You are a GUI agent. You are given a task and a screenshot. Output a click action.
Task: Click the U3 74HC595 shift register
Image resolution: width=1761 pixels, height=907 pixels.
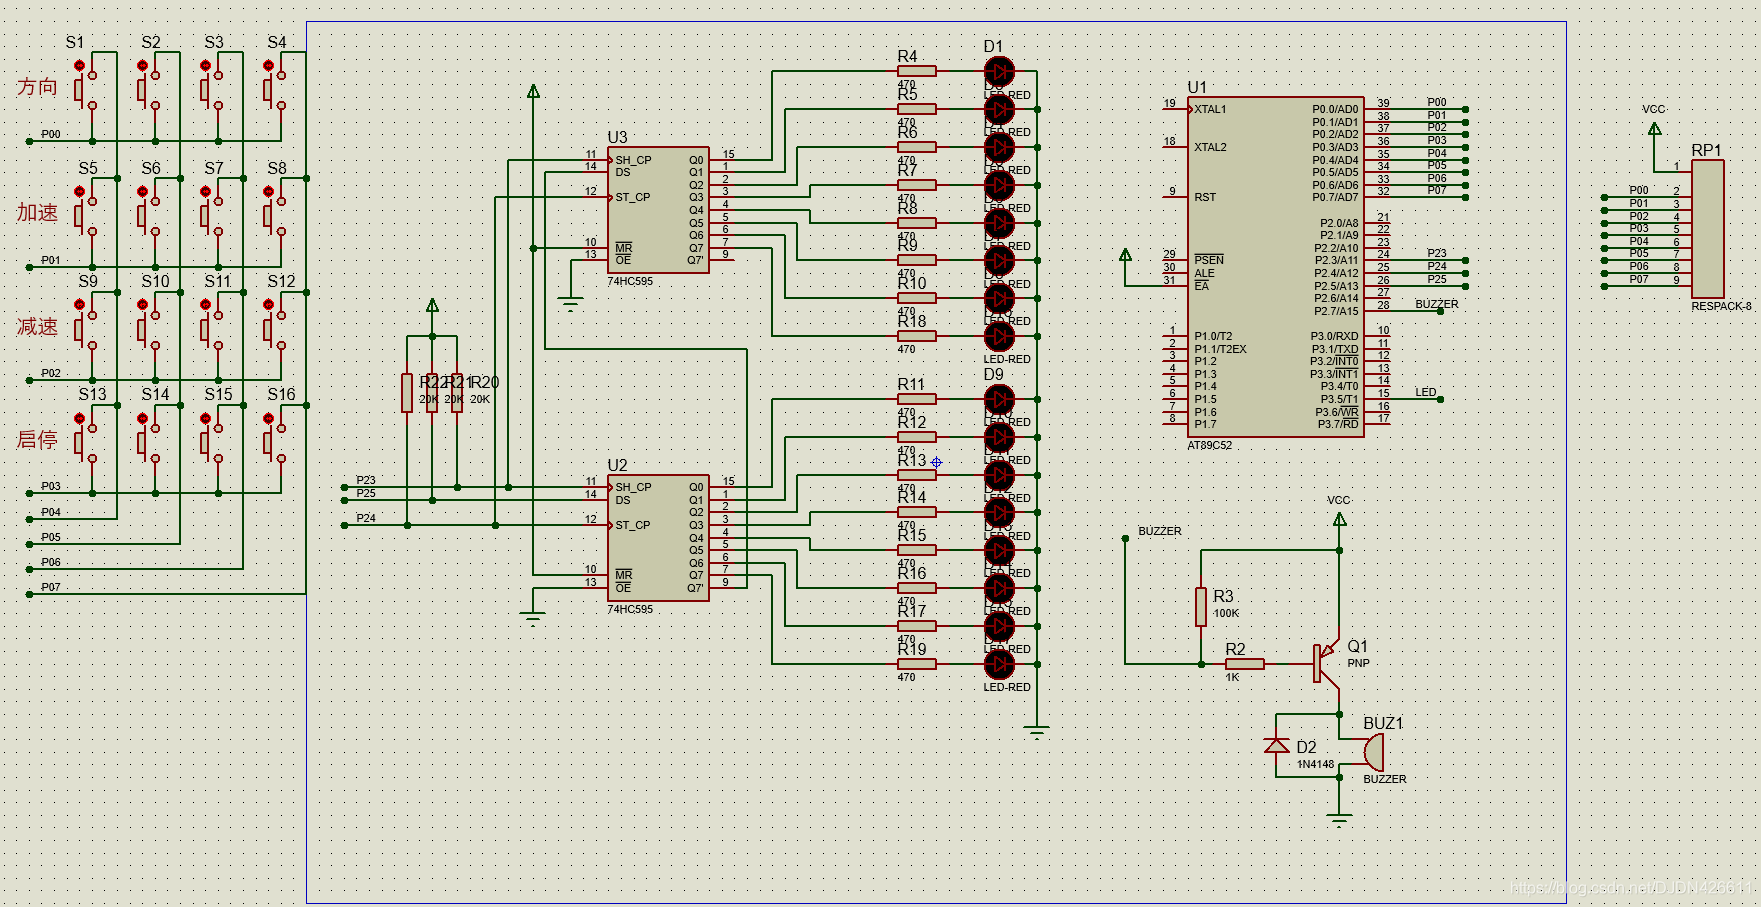[658, 210]
